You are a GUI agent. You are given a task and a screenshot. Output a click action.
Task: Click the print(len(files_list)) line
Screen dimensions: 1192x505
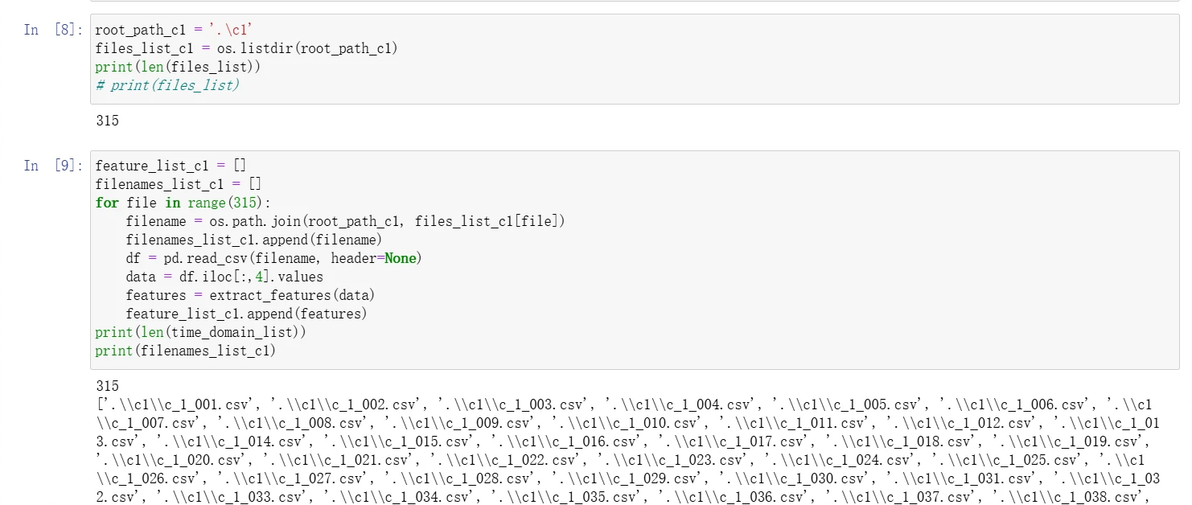click(178, 68)
